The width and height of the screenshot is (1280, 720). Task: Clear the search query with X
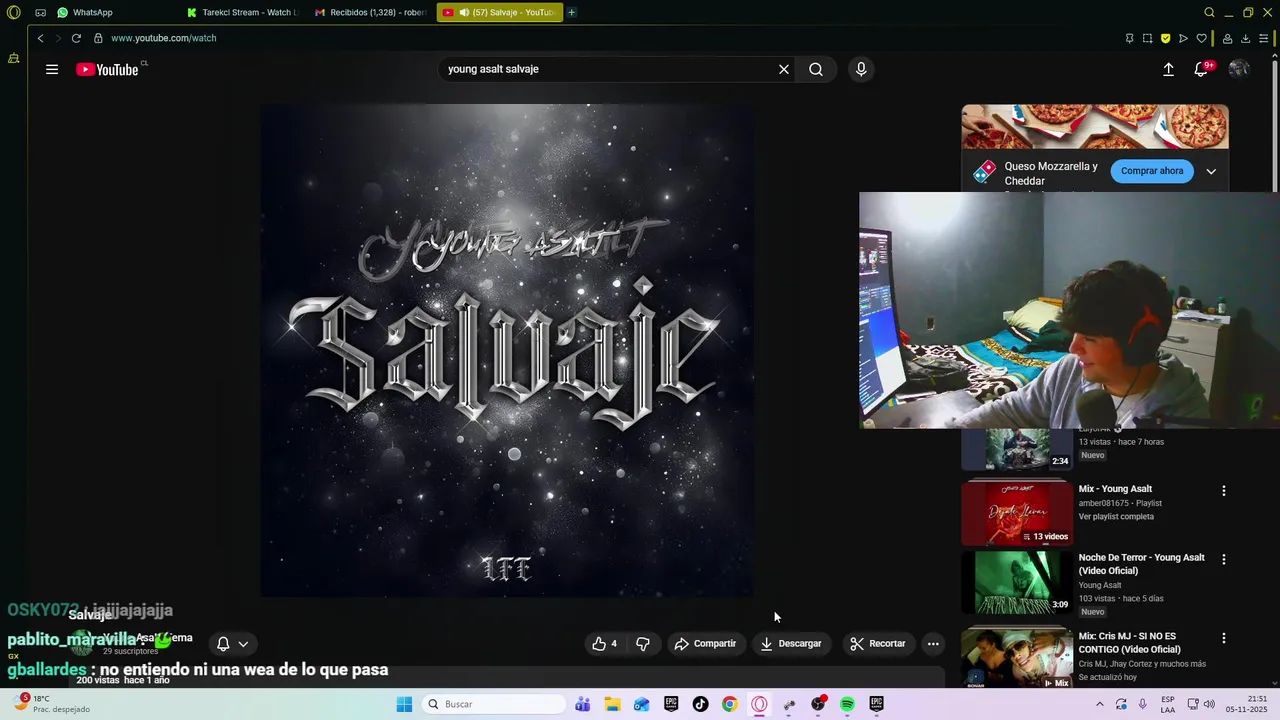[x=784, y=69]
